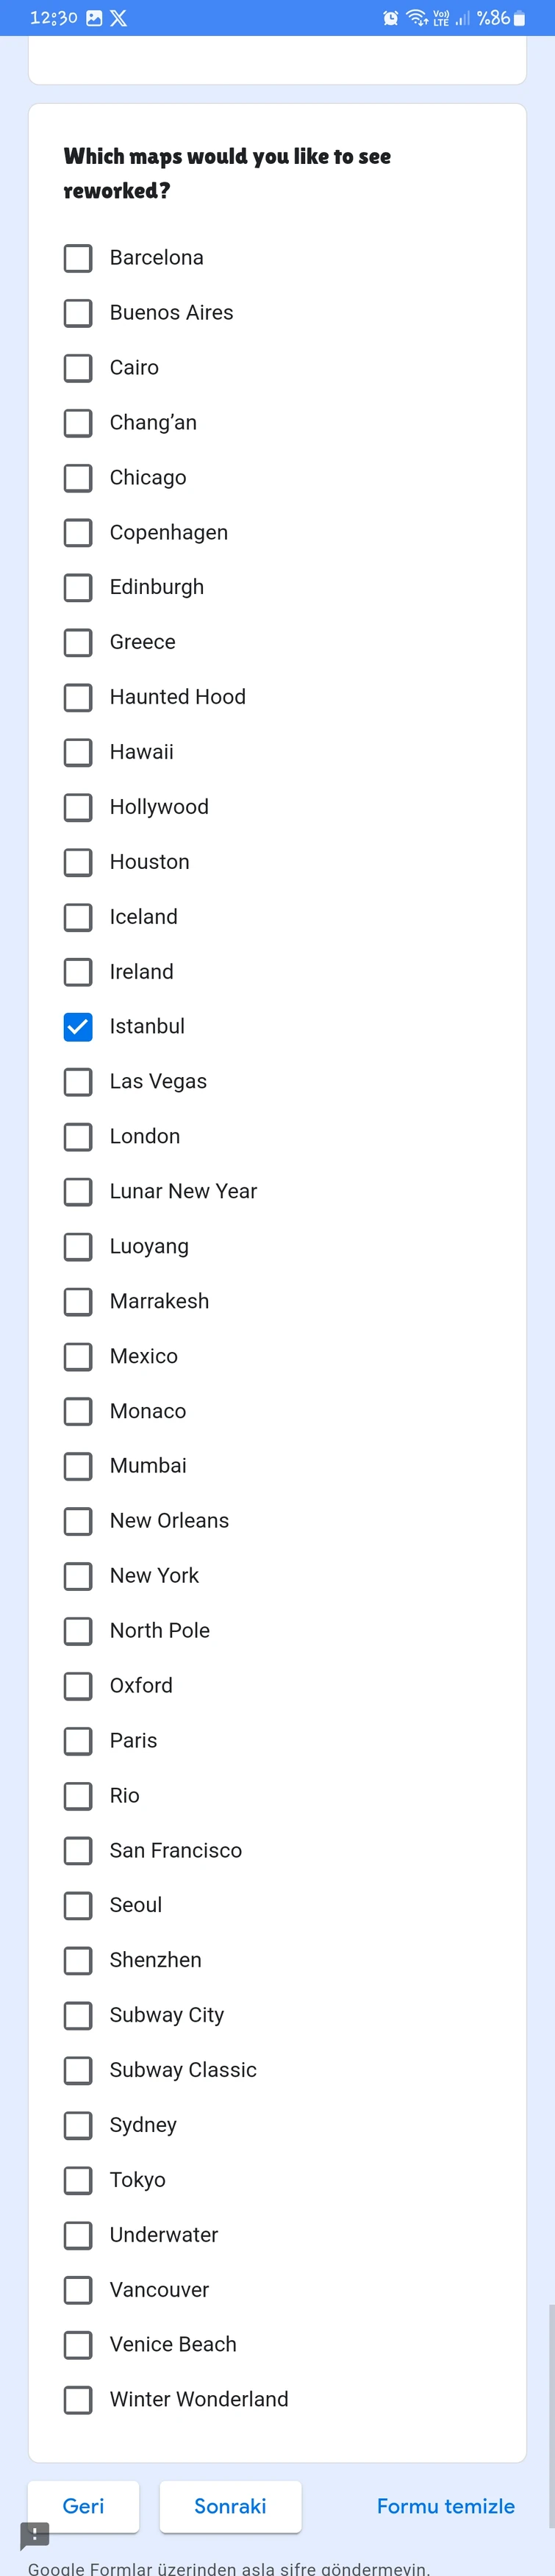Tap the Wi-Fi status icon
555x2576 pixels.
tap(417, 18)
